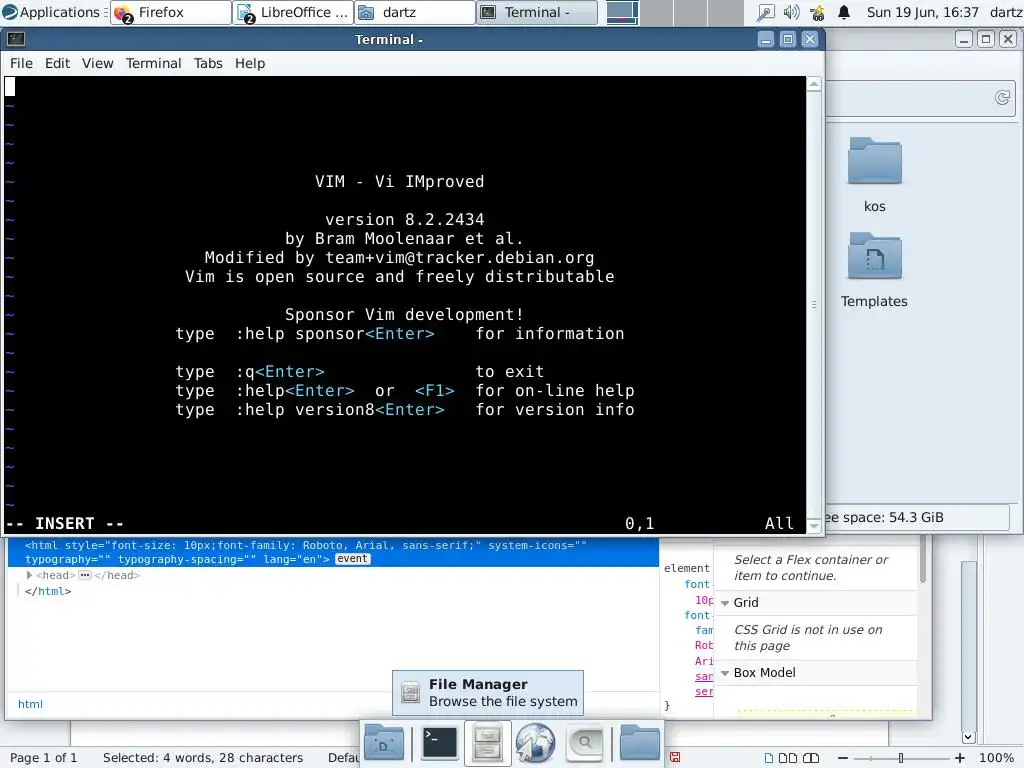Open the notifications bell icon
The image size is (1024, 768).
pos(844,12)
